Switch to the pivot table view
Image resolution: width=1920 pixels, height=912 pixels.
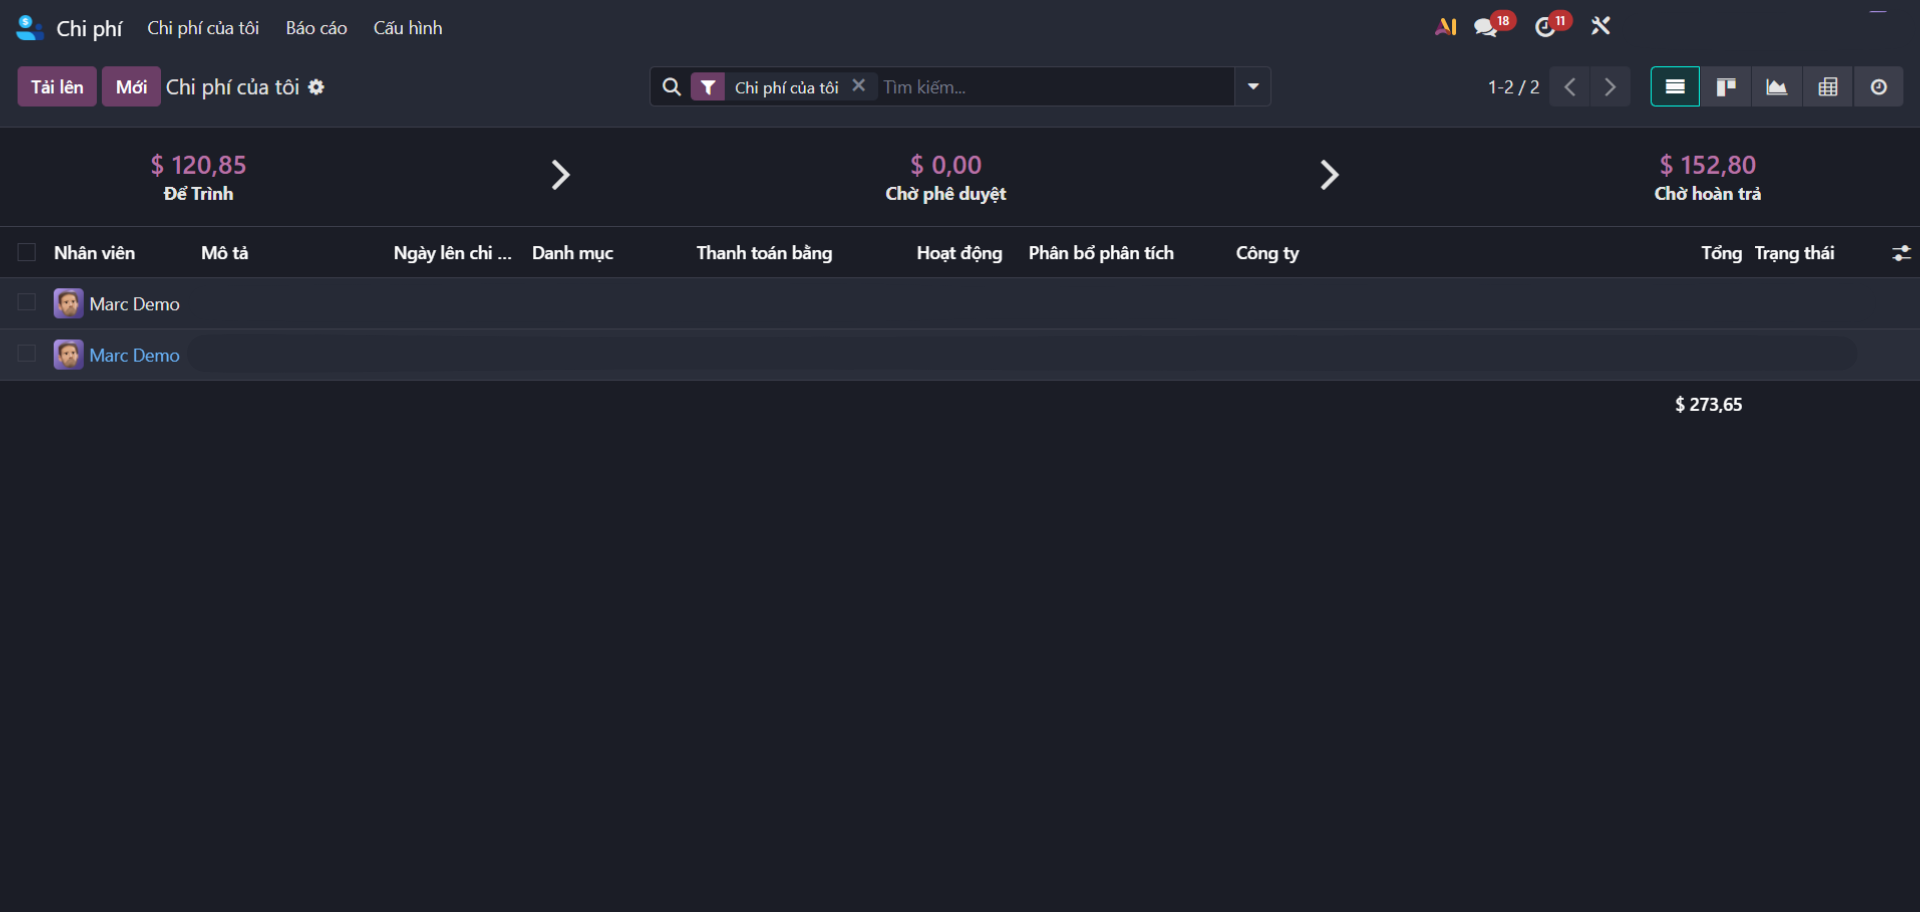point(1828,87)
